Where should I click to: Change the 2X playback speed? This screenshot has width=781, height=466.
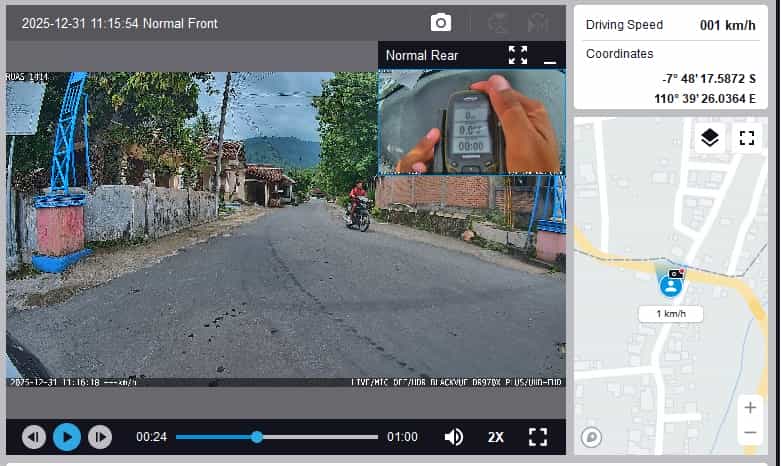pyautogui.click(x=496, y=437)
